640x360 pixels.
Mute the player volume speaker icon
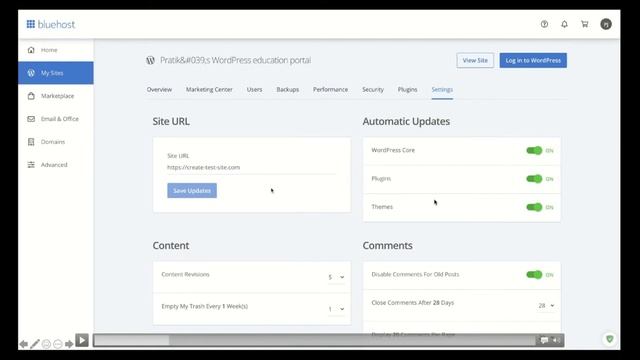coord(556,340)
